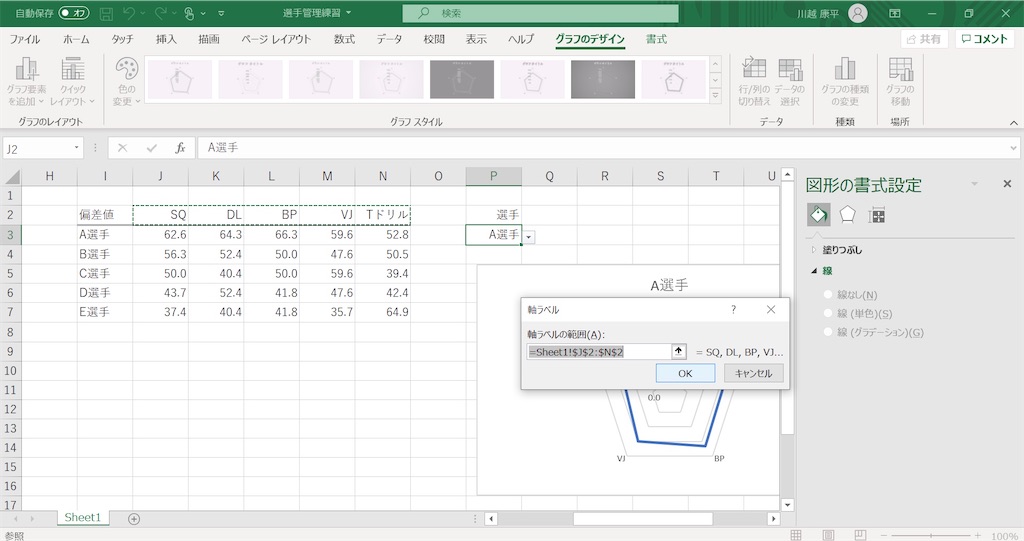Screen dimensions: 1024x541
Task: Click キャンセル in the 軸ラベル dialog
Action: [754, 373]
